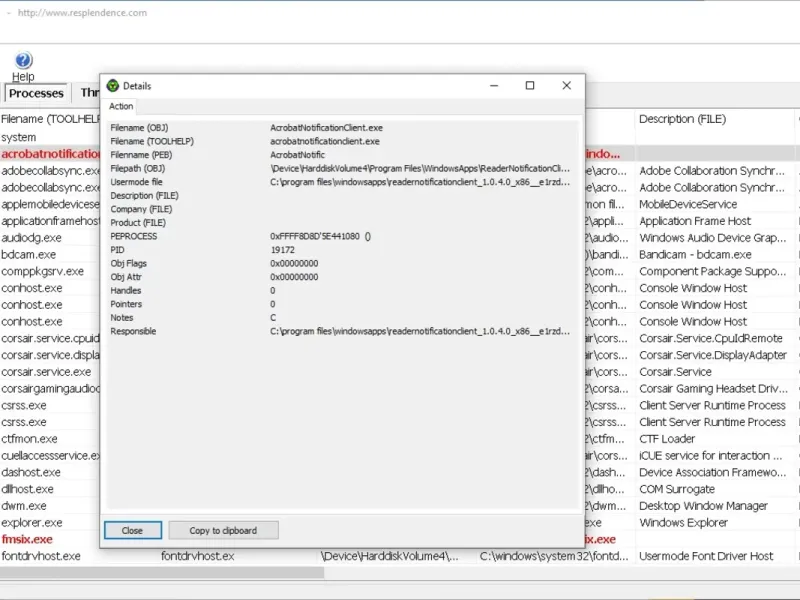800x600 pixels.
Task: Select the Usermode file path value
Action: pyautogui.click(x=420, y=182)
